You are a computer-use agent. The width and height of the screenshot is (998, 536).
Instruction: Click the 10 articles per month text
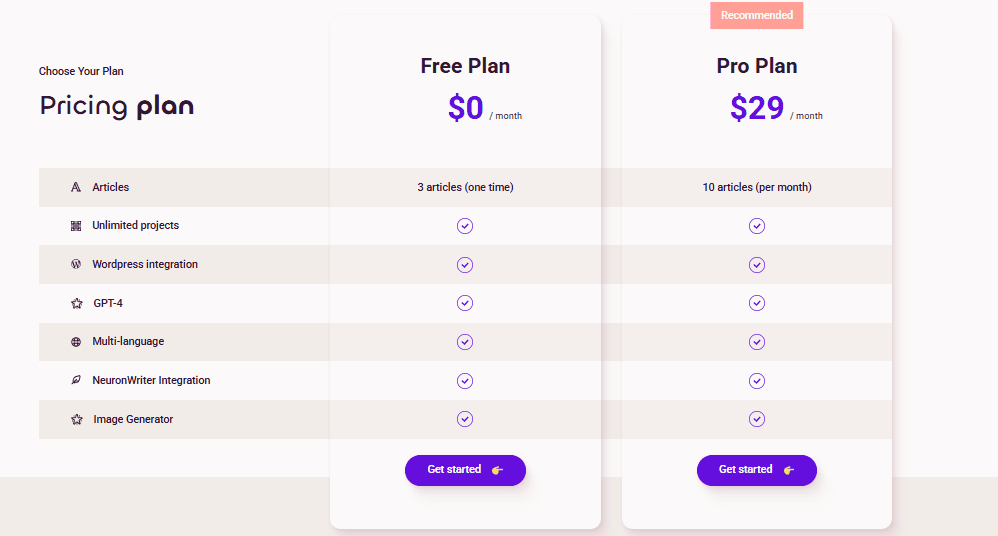click(757, 187)
